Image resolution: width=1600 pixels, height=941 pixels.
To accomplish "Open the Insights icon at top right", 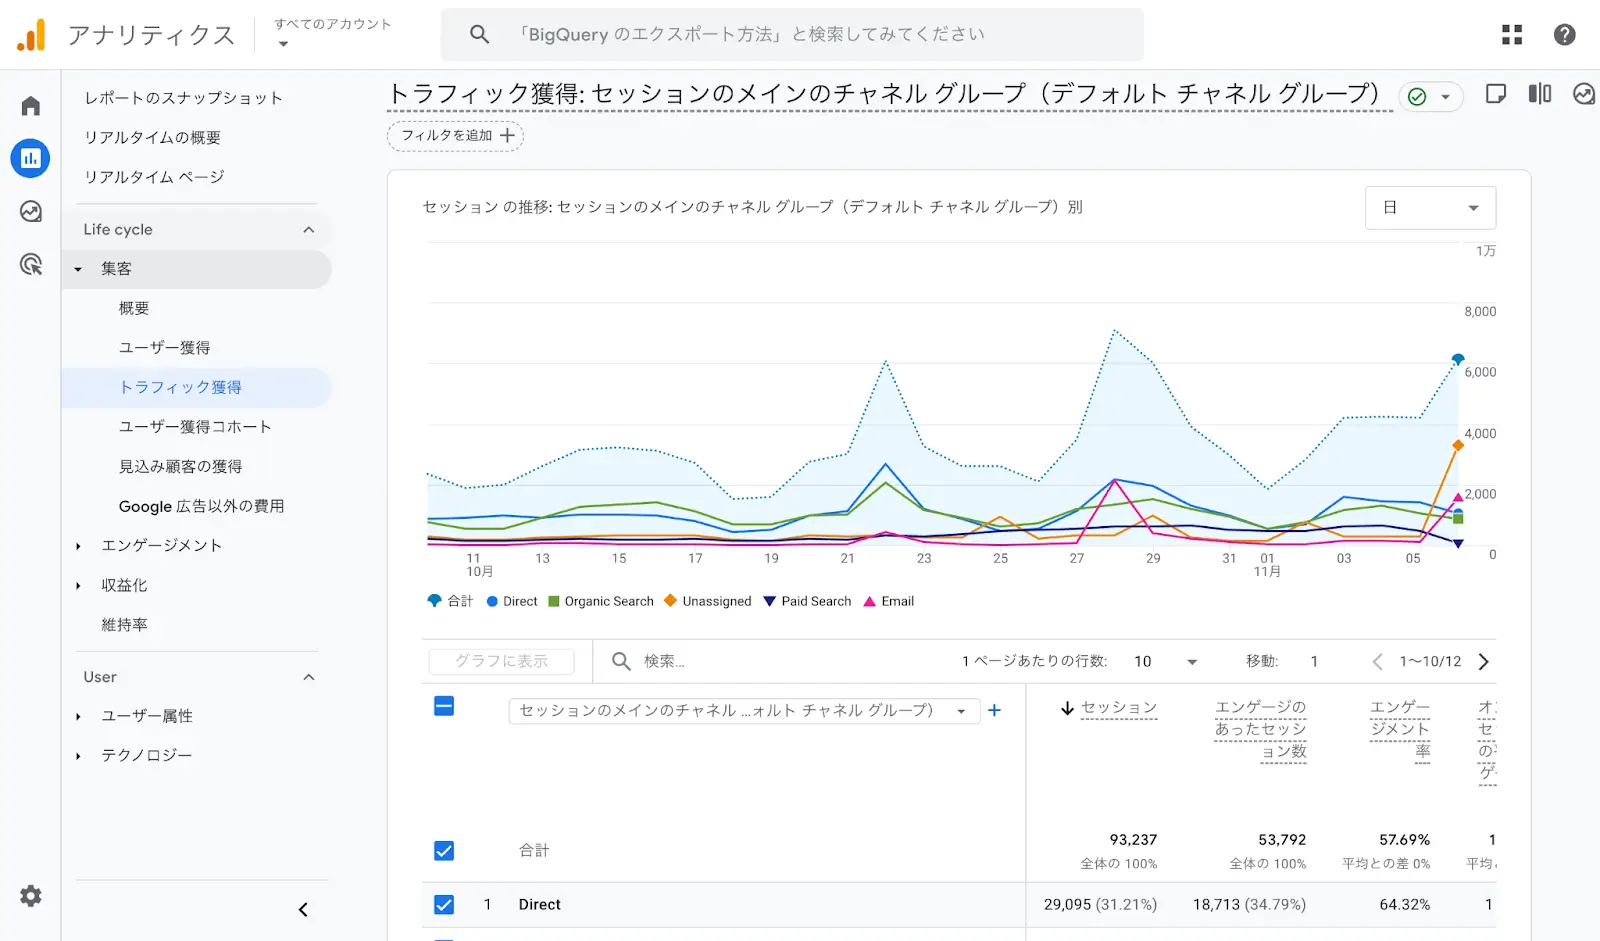I will [1583, 94].
